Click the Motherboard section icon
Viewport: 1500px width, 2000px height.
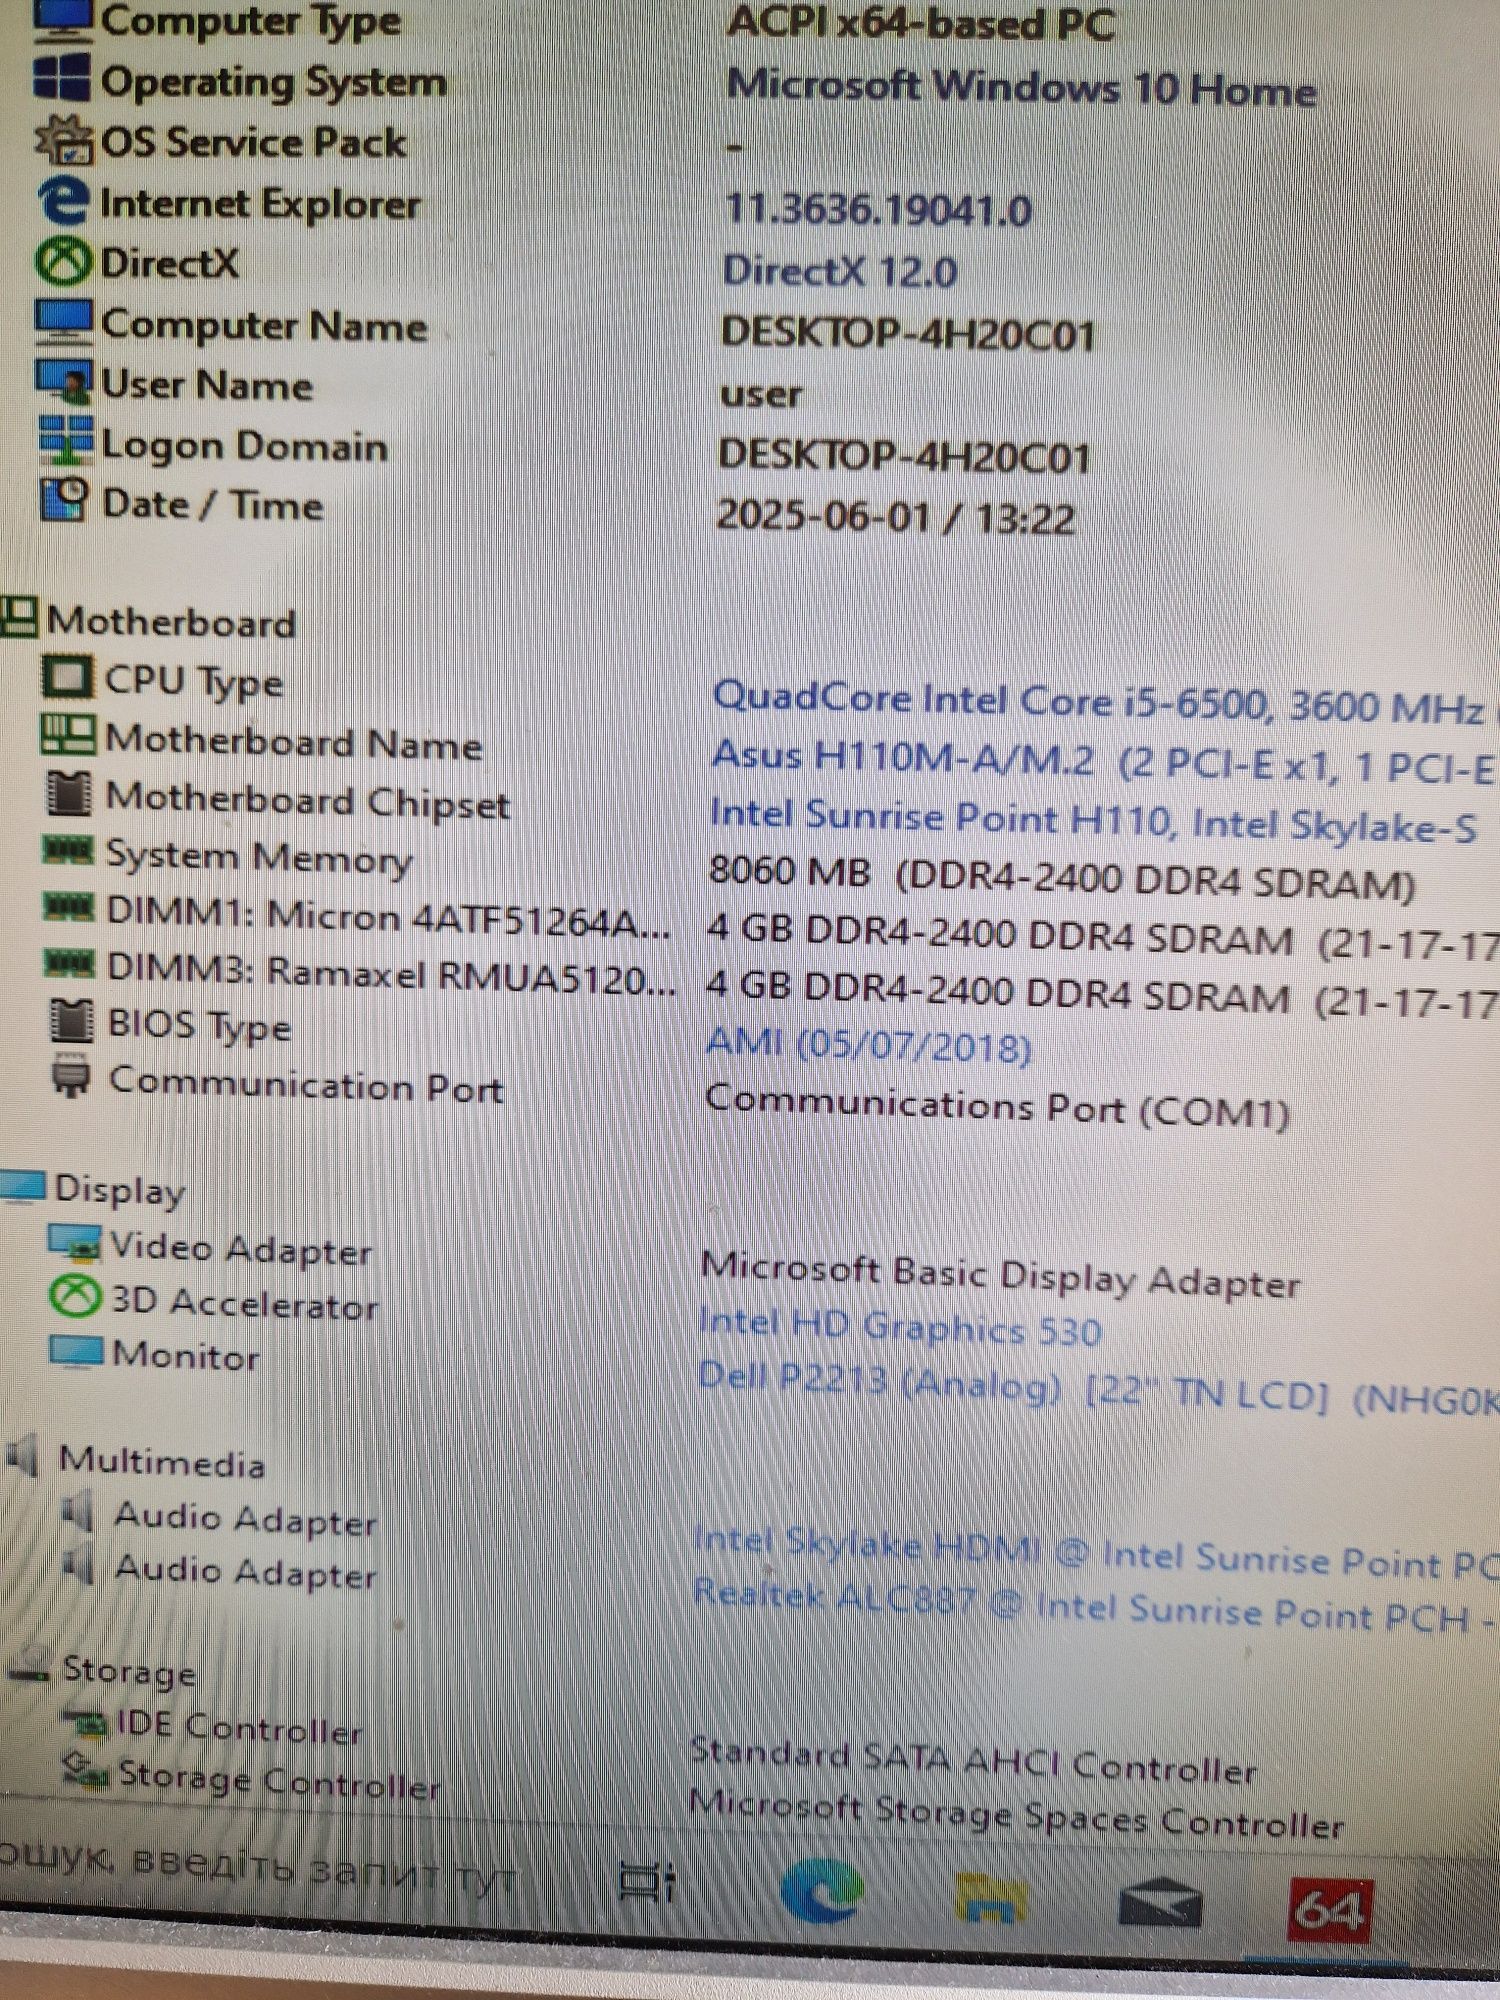tap(18, 617)
